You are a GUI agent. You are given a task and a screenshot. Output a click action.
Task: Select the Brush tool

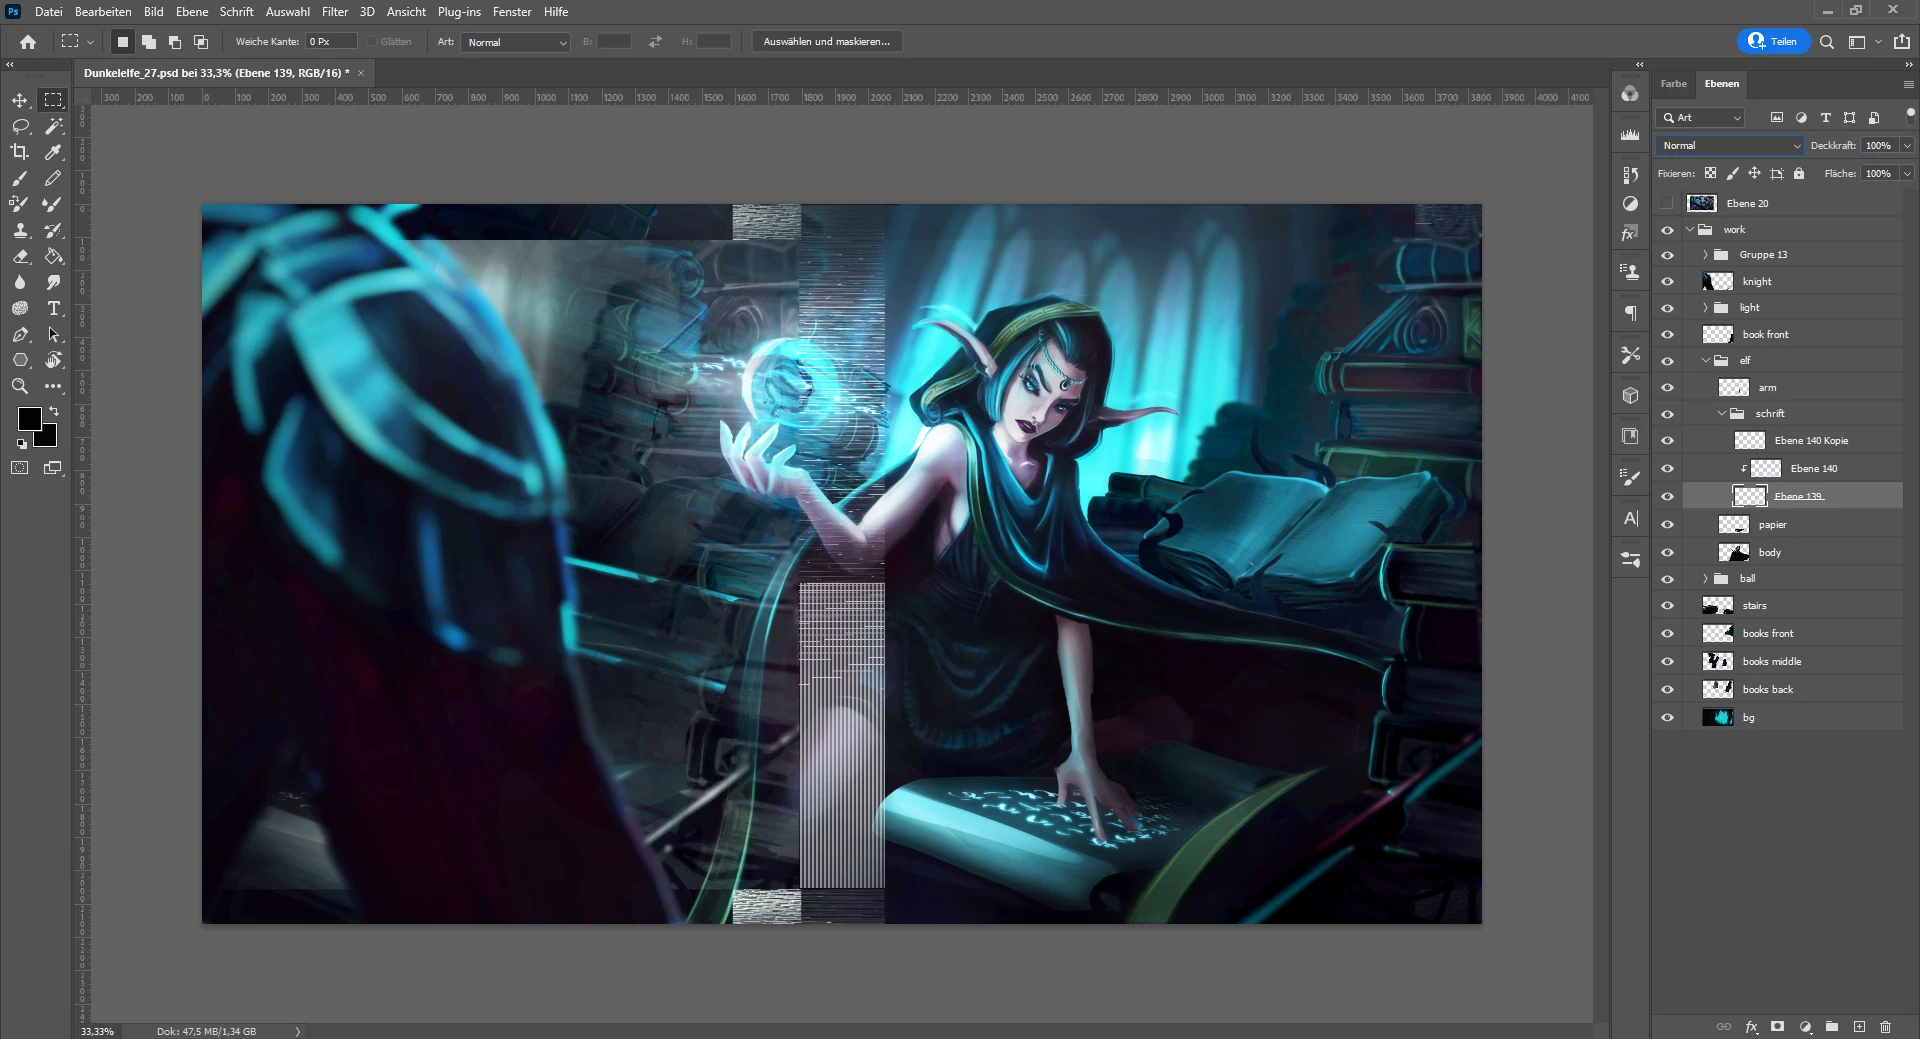click(20, 178)
